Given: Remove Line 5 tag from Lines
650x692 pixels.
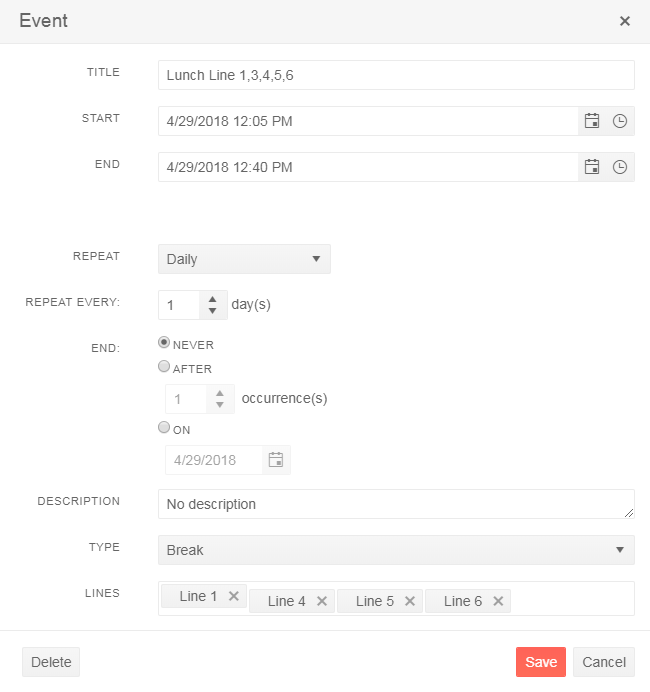Looking at the screenshot, I should pos(410,601).
